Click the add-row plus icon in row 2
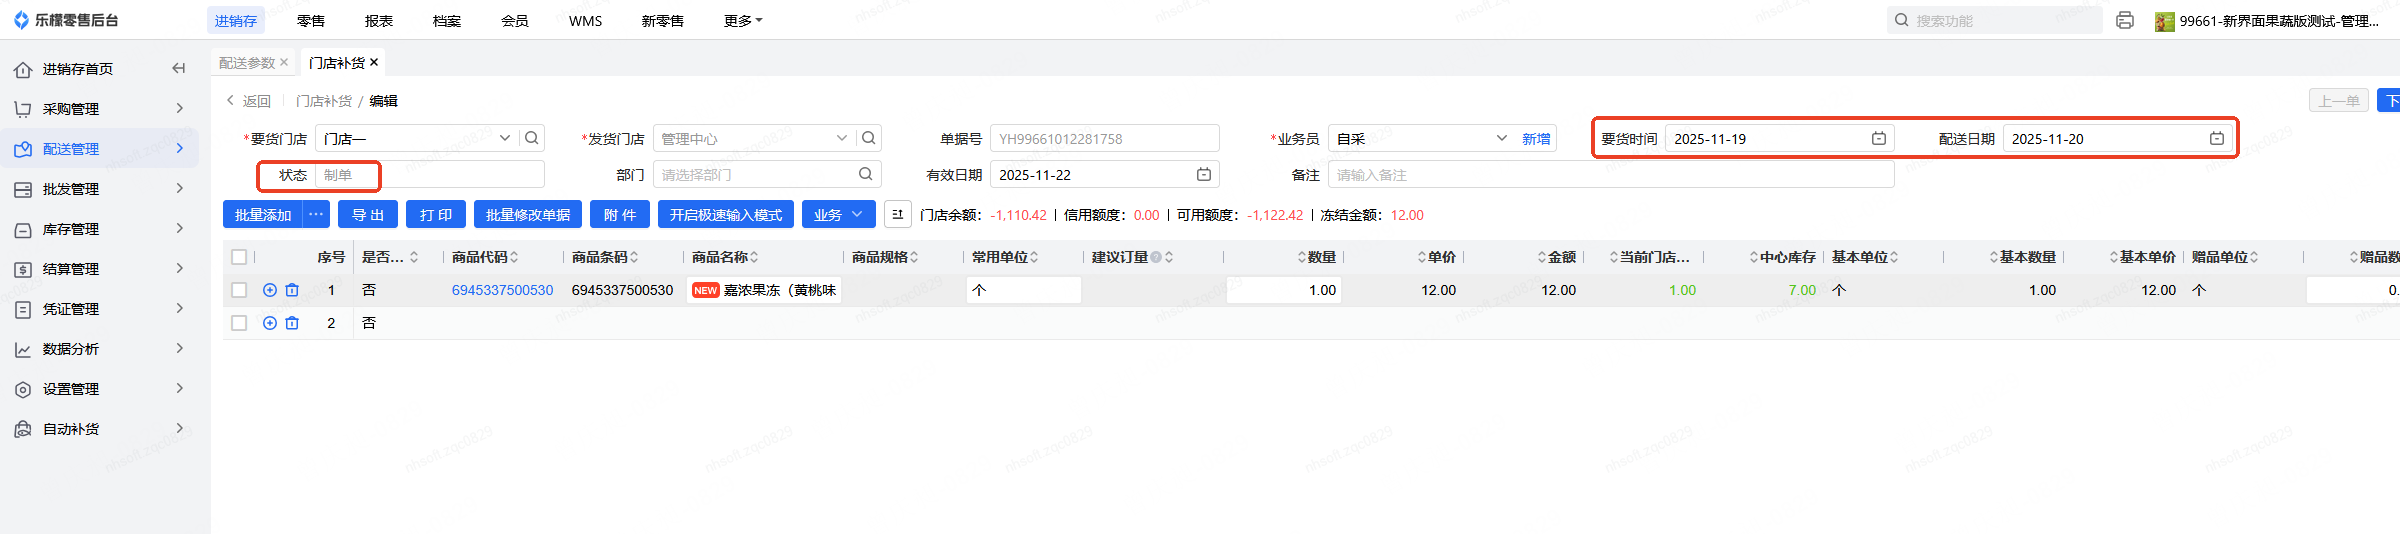The image size is (2400, 534). click(270, 323)
